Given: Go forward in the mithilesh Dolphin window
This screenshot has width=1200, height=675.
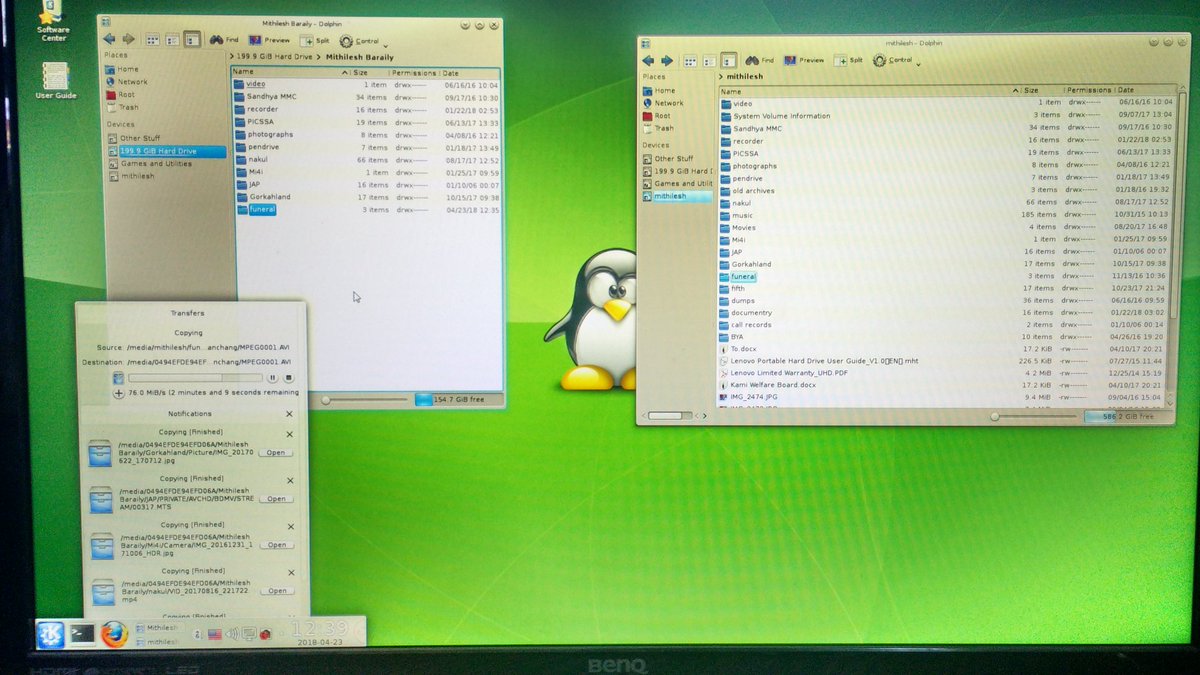Looking at the screenshot, I should [x=666, y=60].
